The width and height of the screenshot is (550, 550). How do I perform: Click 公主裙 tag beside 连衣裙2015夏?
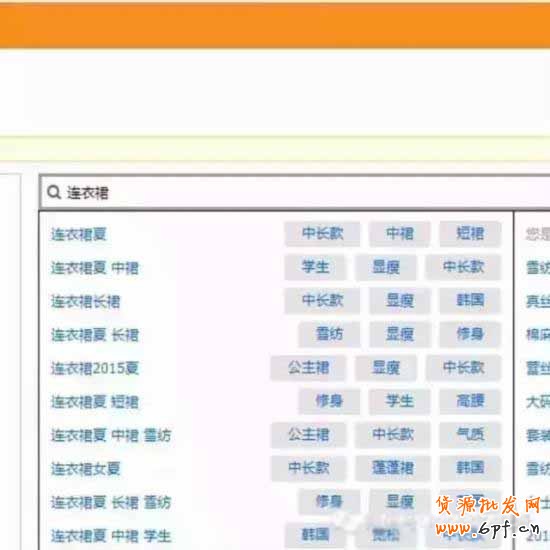(308, 368)
